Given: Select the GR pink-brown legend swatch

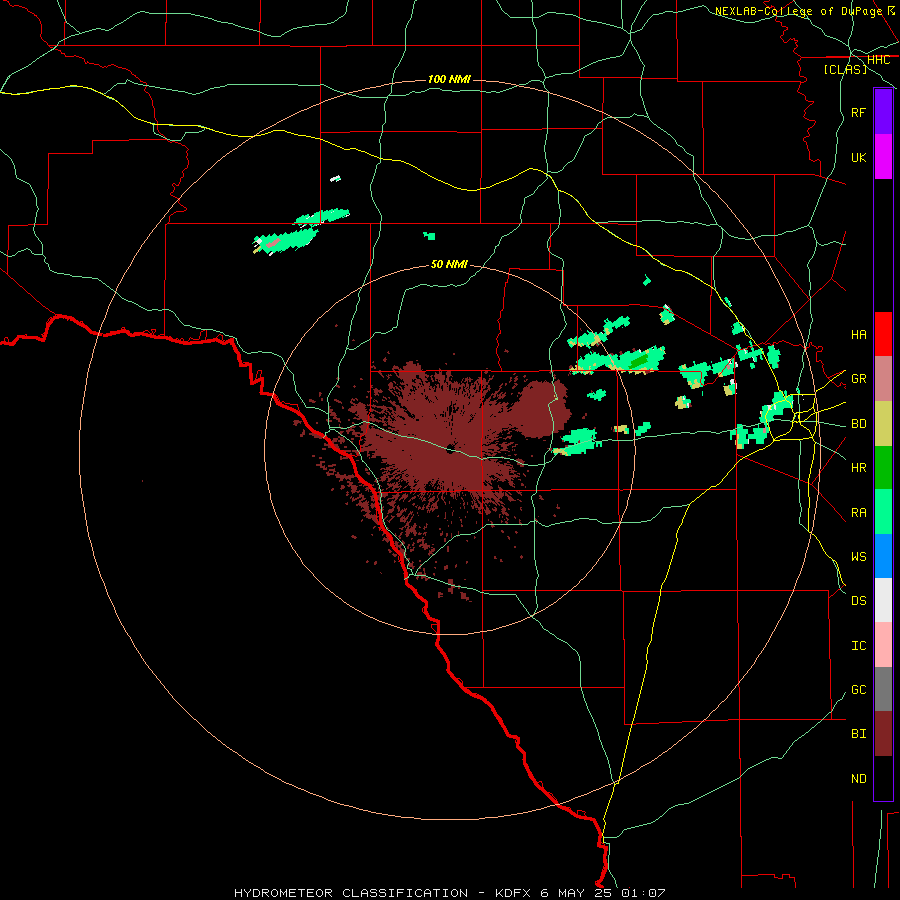Looking at the screenshot, I should tap(883, 378).
